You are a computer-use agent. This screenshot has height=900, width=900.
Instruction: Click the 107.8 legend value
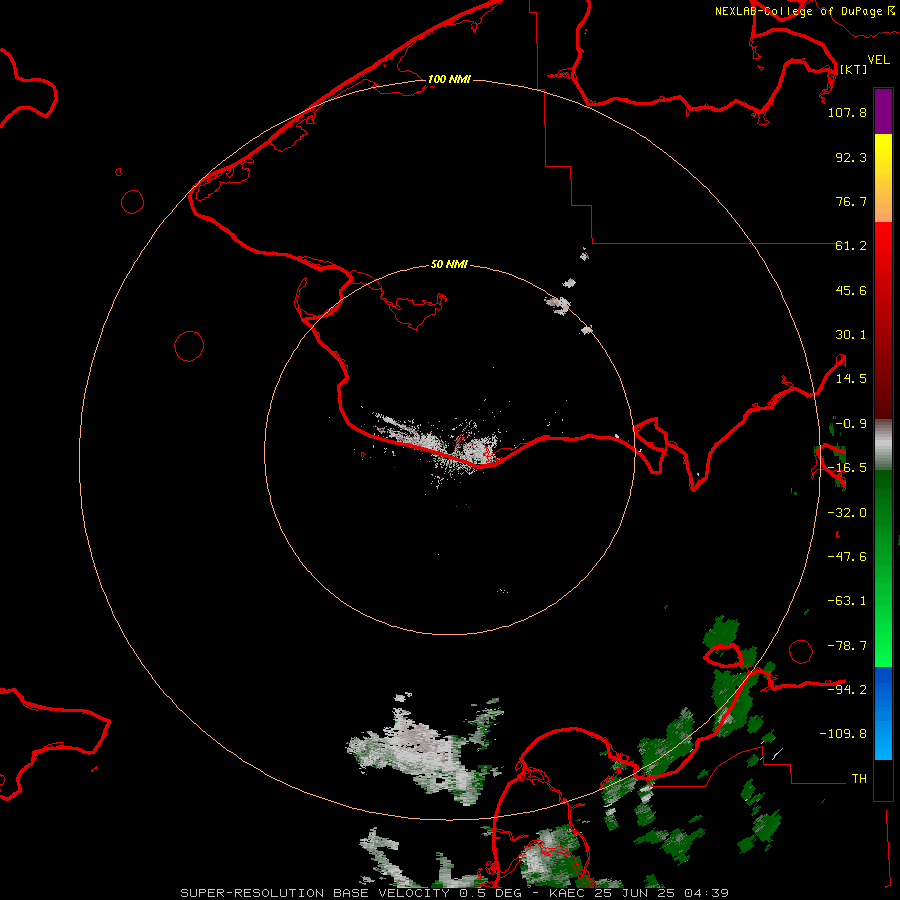coord(847,112)
